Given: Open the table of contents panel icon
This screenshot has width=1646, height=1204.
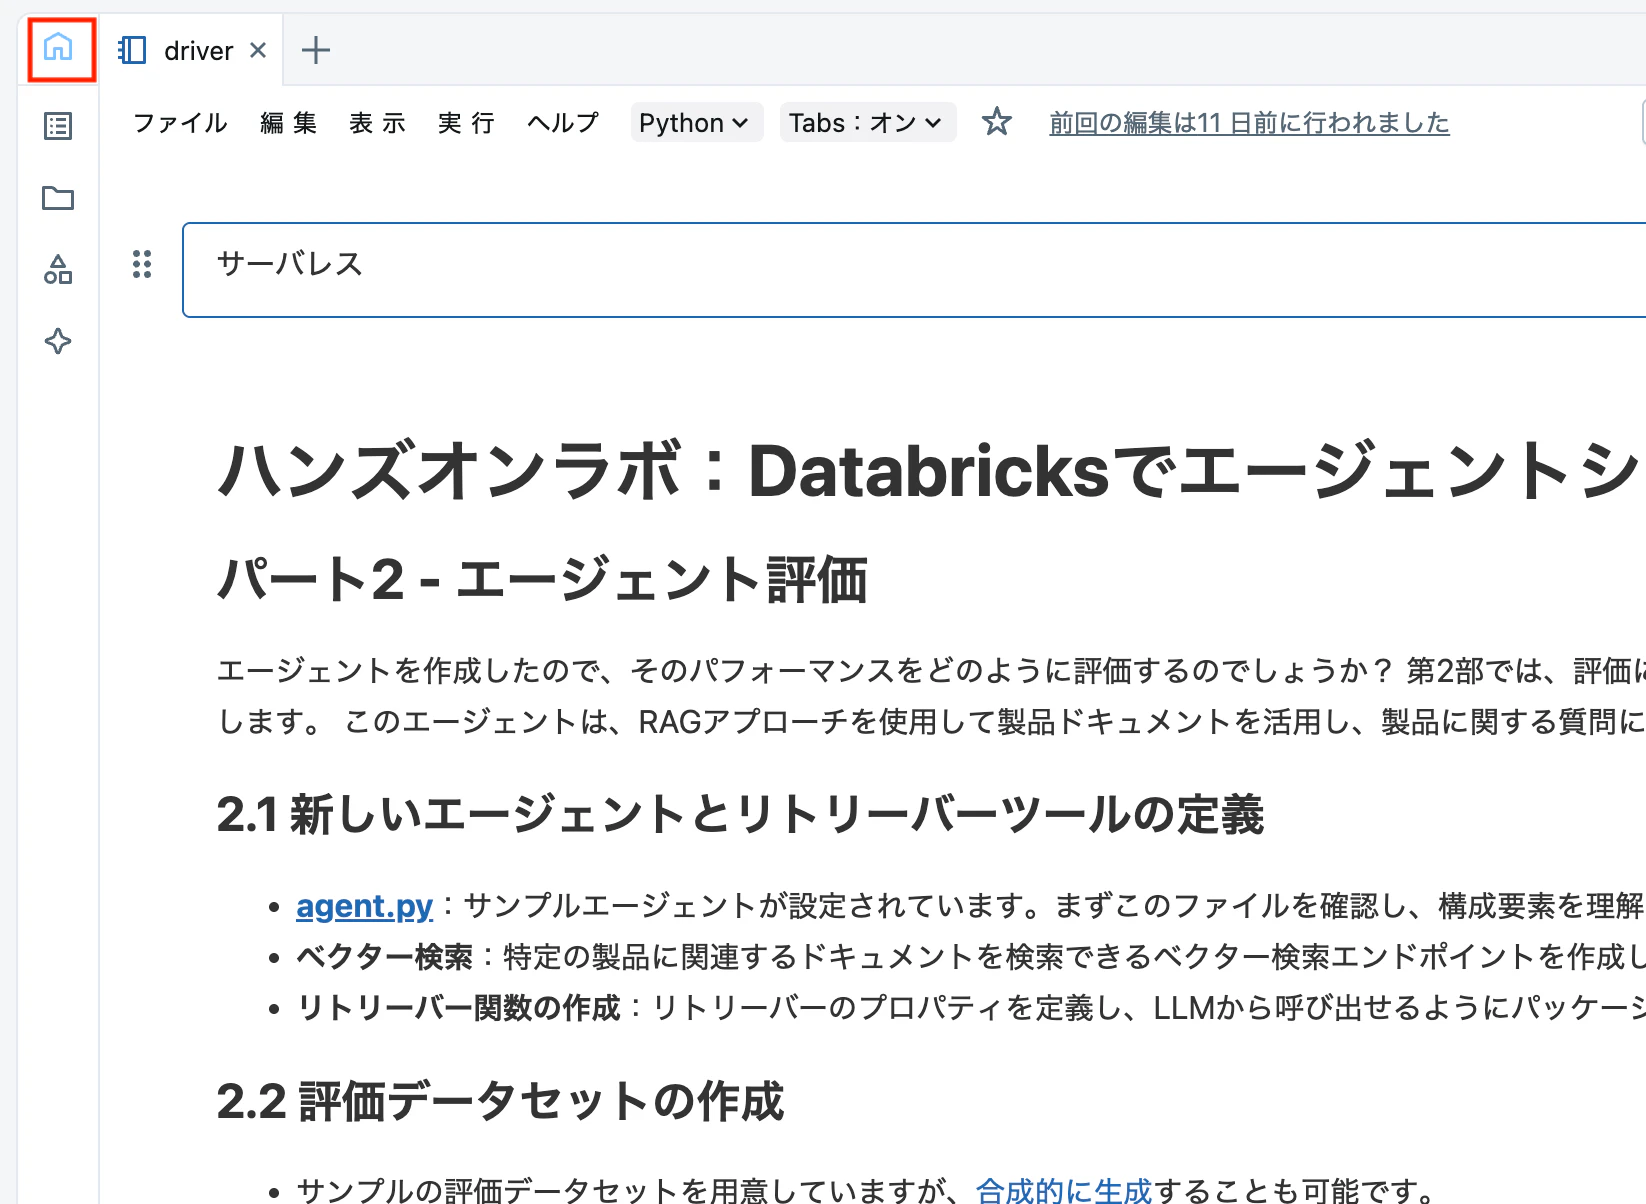Looking at the screenshot, I should tap(58, 126).
